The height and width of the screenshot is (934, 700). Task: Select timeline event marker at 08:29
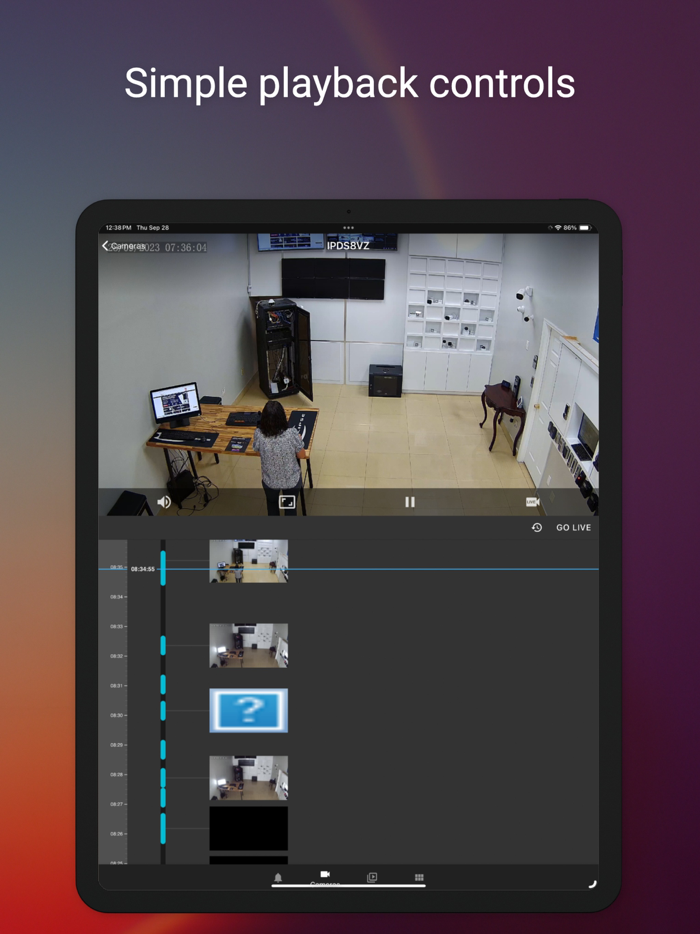pyautogui.click(x=163, y=749)
